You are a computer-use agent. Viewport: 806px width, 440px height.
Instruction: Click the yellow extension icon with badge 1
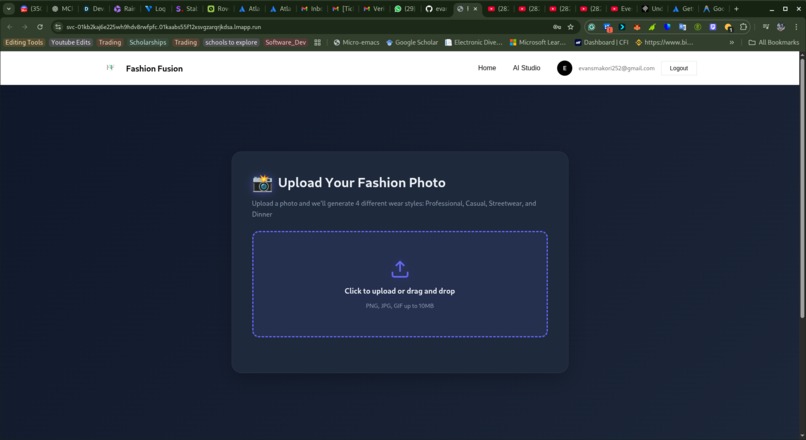click(728, 27)
